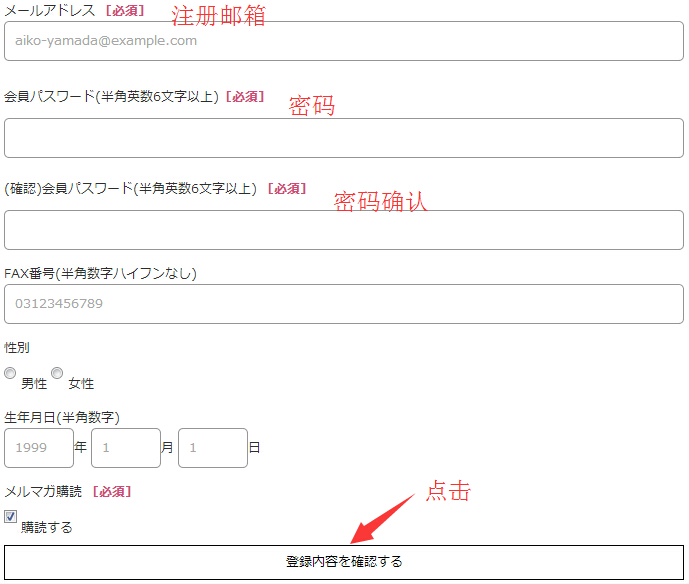Click the birth day field
689x584 pixels.
213,448
